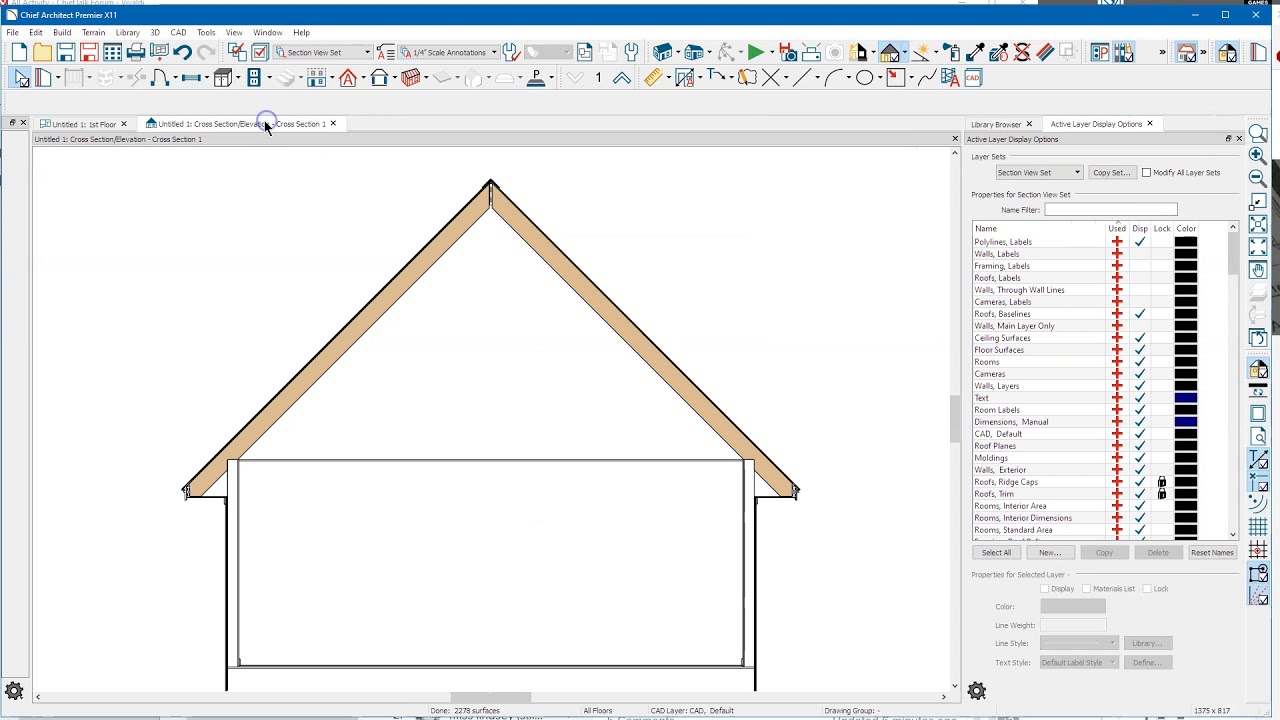Open preferences gear at bottom left
This screenshot has height=720, width=1280.
coord(14,690)
